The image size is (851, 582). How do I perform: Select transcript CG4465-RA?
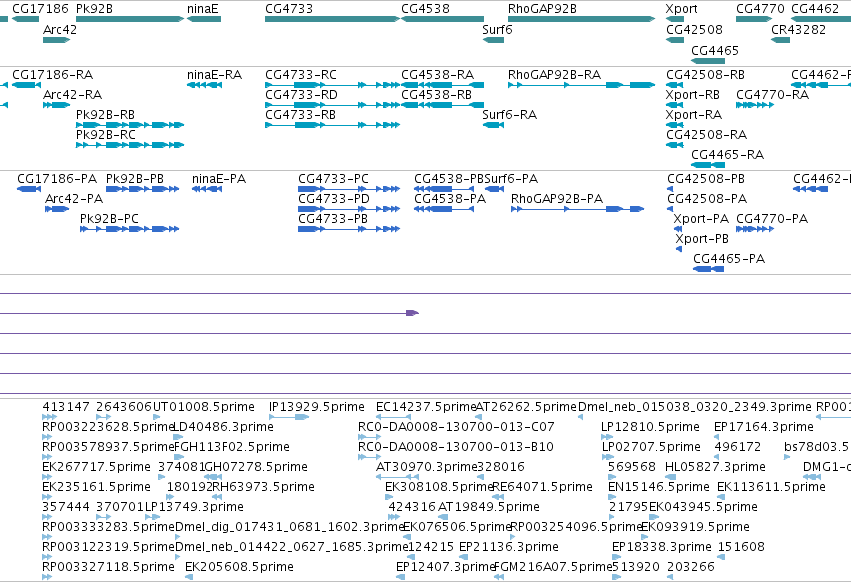click(x=727, y=155)
